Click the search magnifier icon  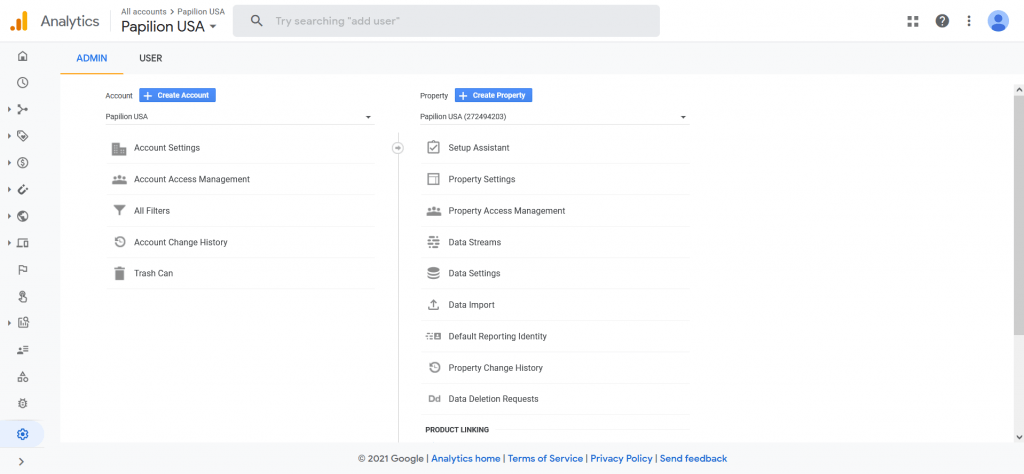(x=257, y=21)
